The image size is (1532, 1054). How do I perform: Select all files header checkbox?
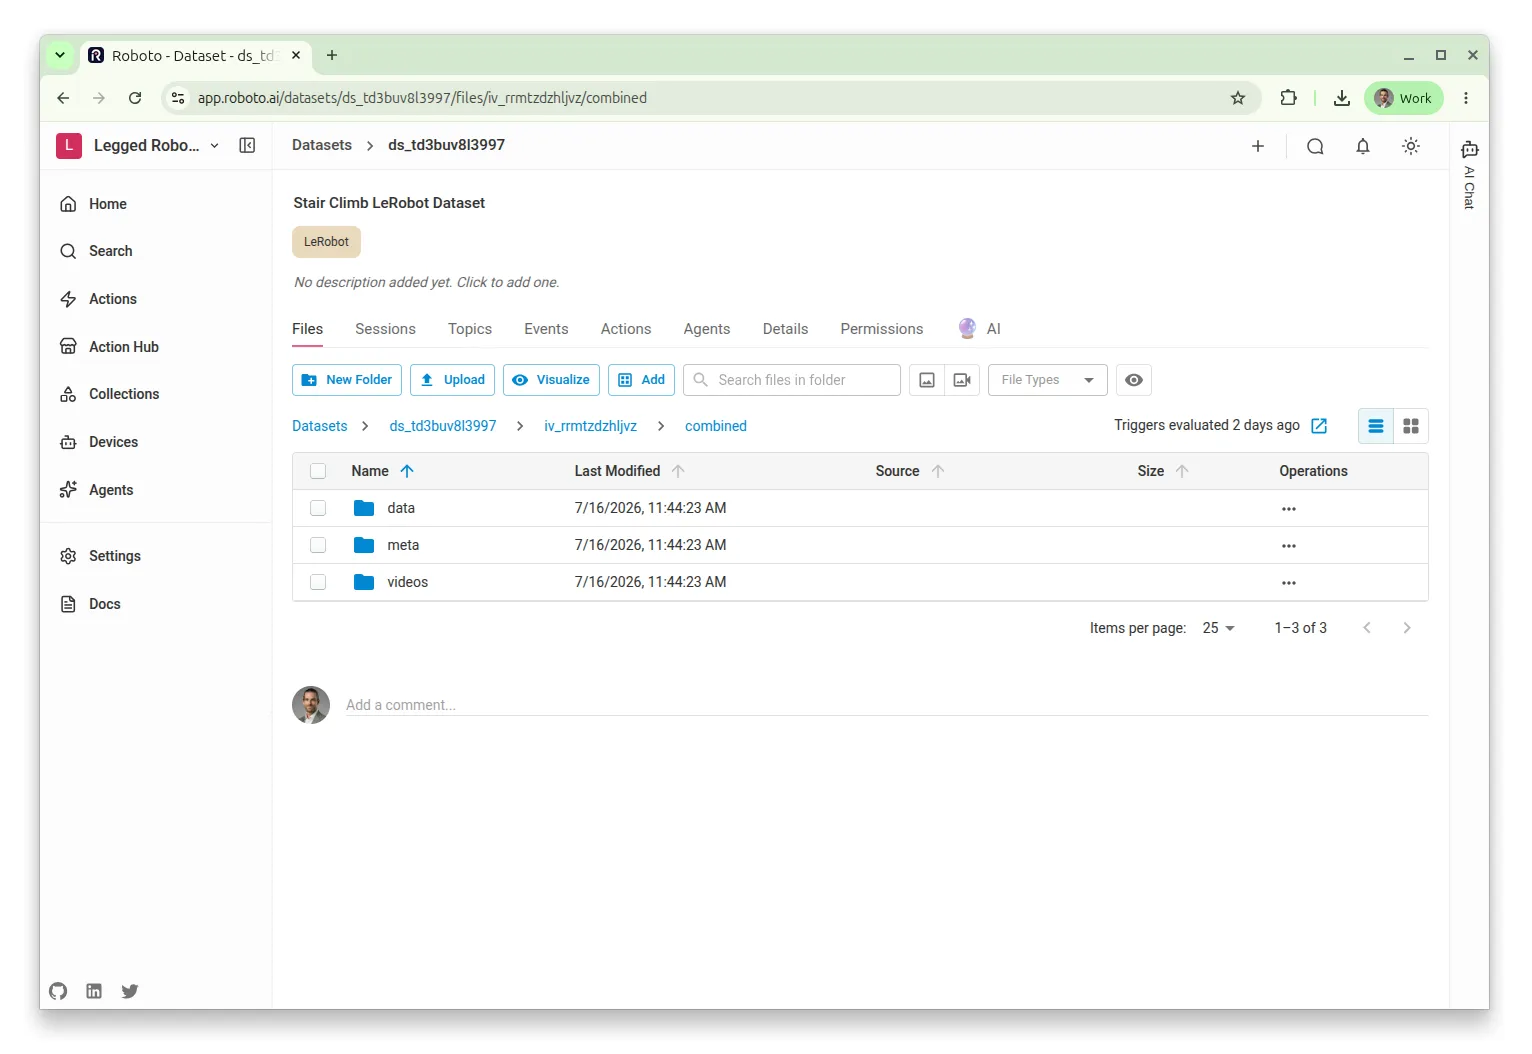pos(318,471)
